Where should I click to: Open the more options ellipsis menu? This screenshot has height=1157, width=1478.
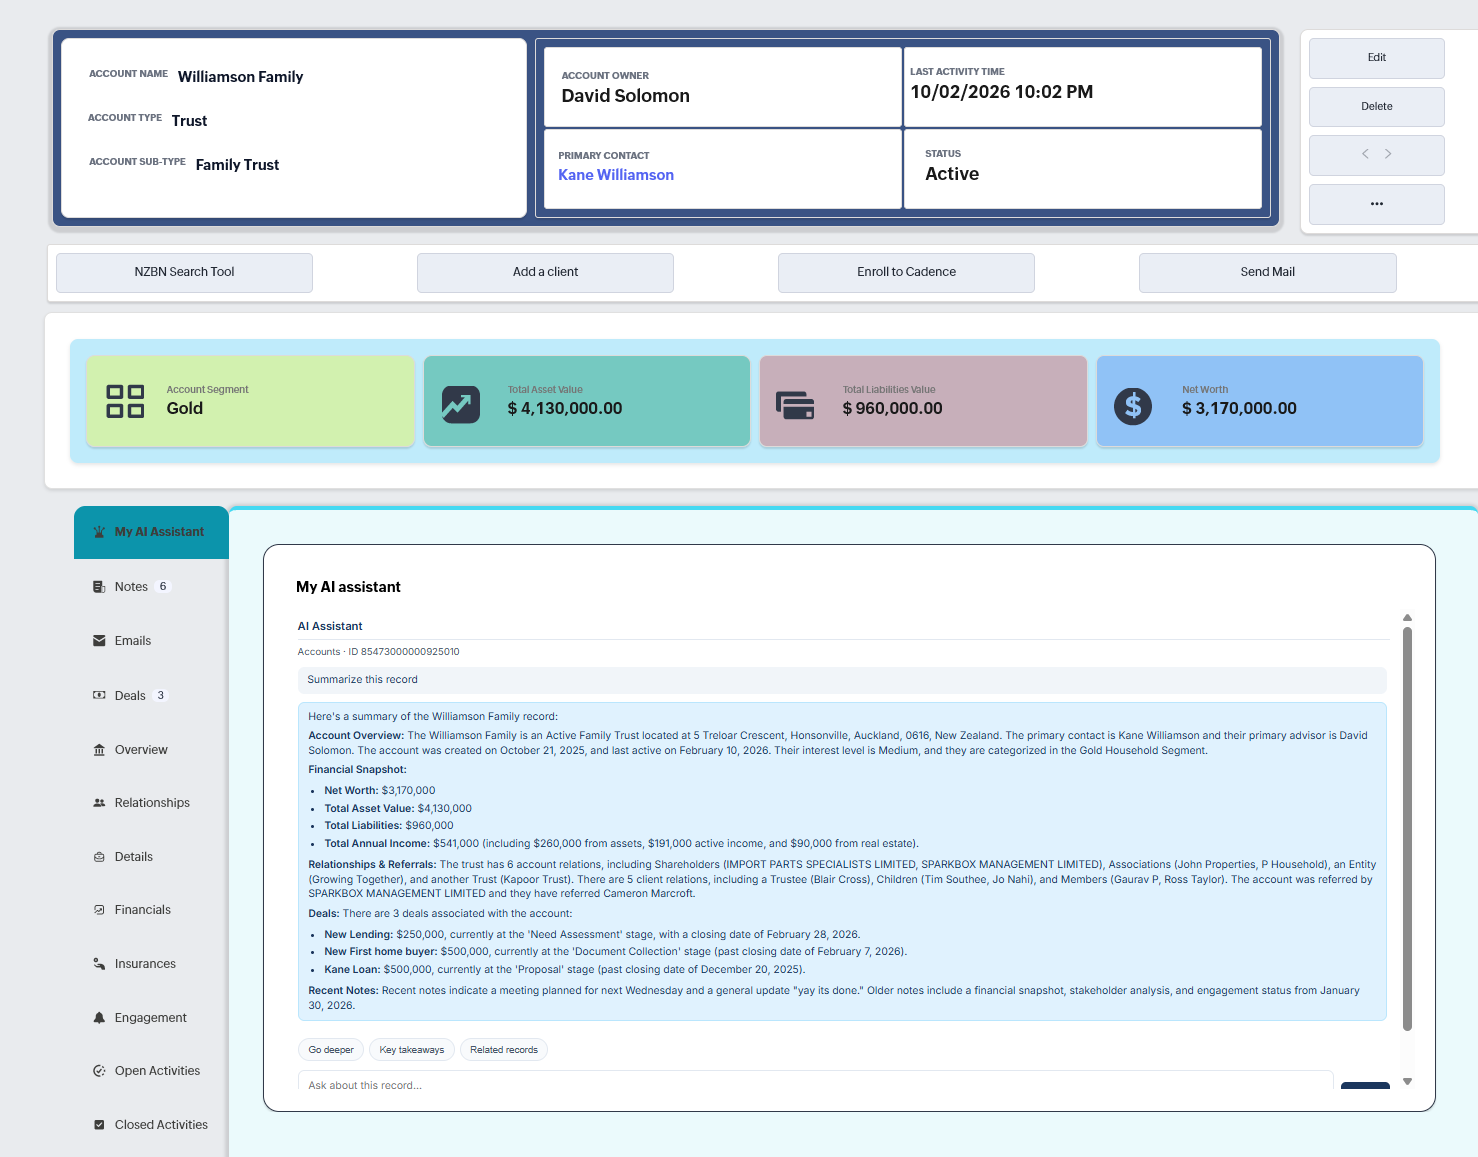[1377, 204]
